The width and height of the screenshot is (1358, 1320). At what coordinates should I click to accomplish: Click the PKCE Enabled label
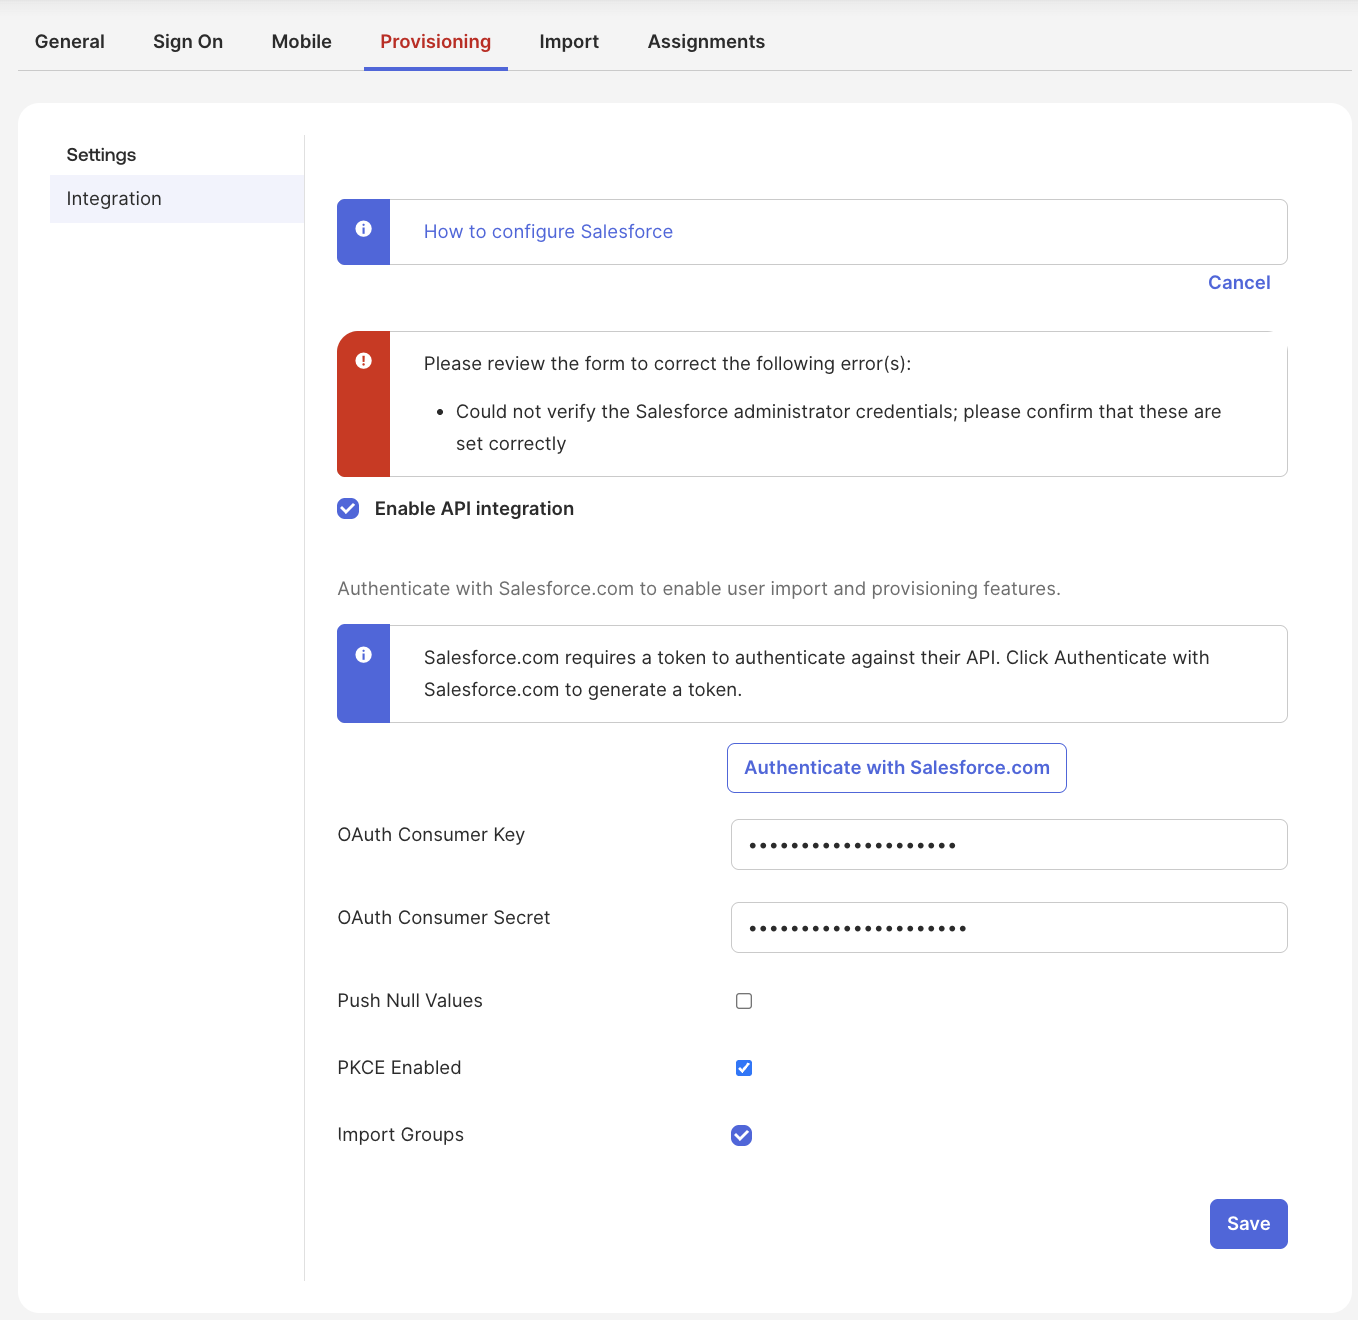[x=400, y=1068]
